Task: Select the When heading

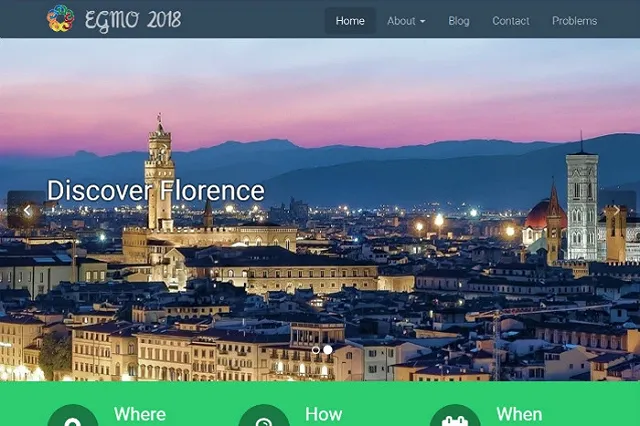Action: point(519,414)
